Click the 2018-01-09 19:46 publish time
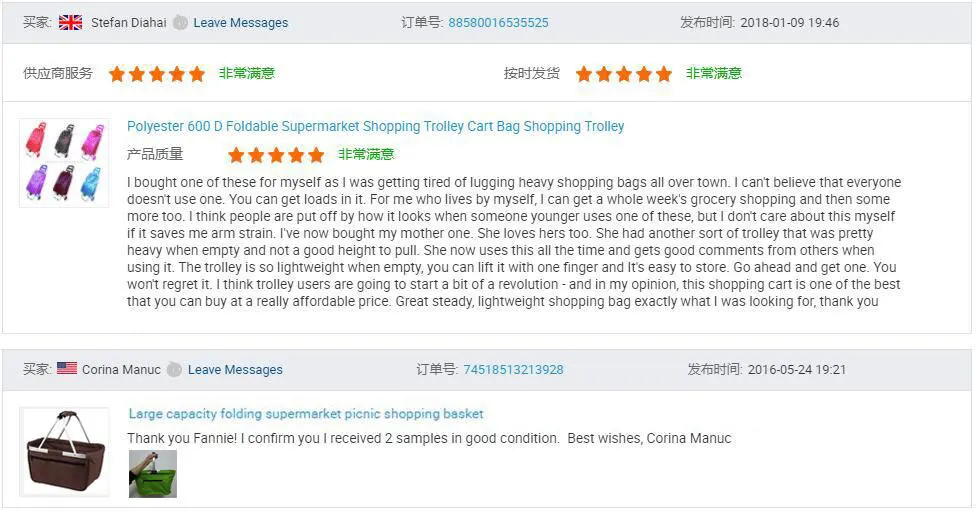This screenshot has height=511, width=976. pyautogui.click(x=790, y=22)
